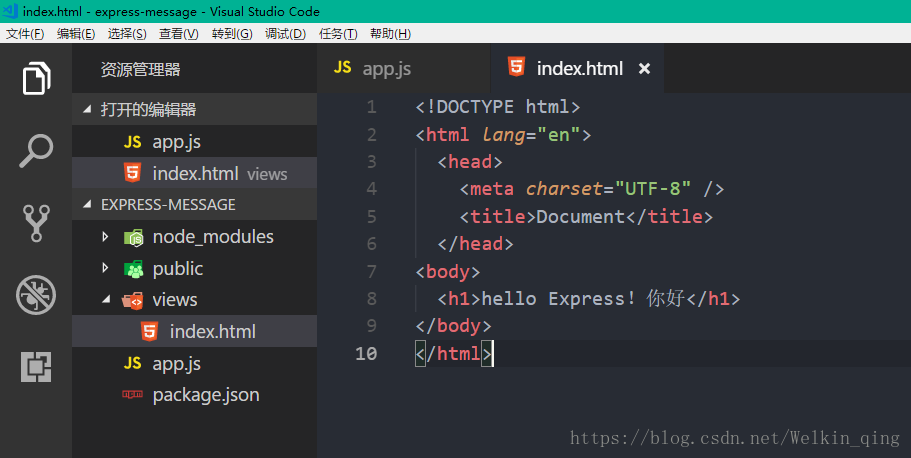911x458 pixels.
Task: Click the node_modules folder icon
Action: click(x=134, y=237)
